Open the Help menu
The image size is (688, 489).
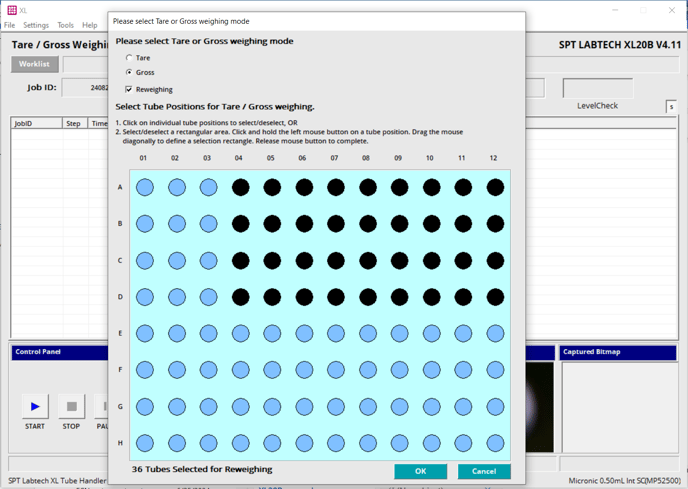coord(90,25)
